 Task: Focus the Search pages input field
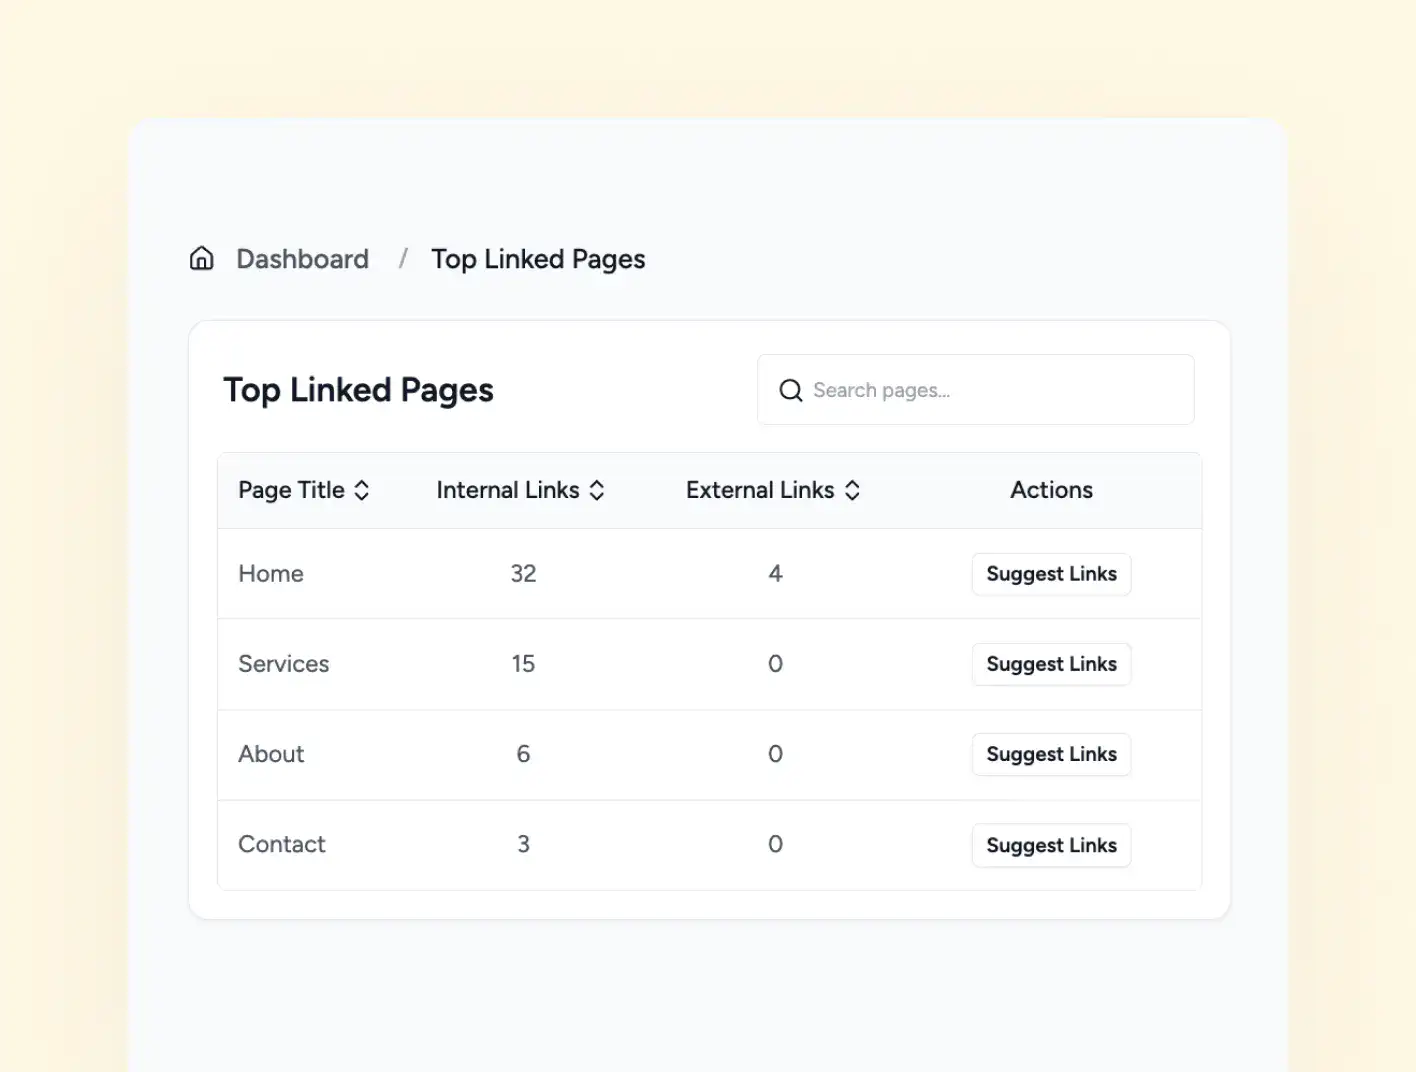[x=976, y=390]
